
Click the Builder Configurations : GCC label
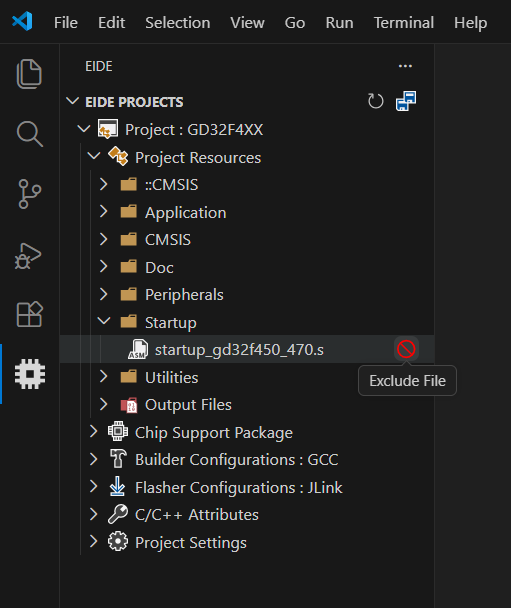coord(237,459)
